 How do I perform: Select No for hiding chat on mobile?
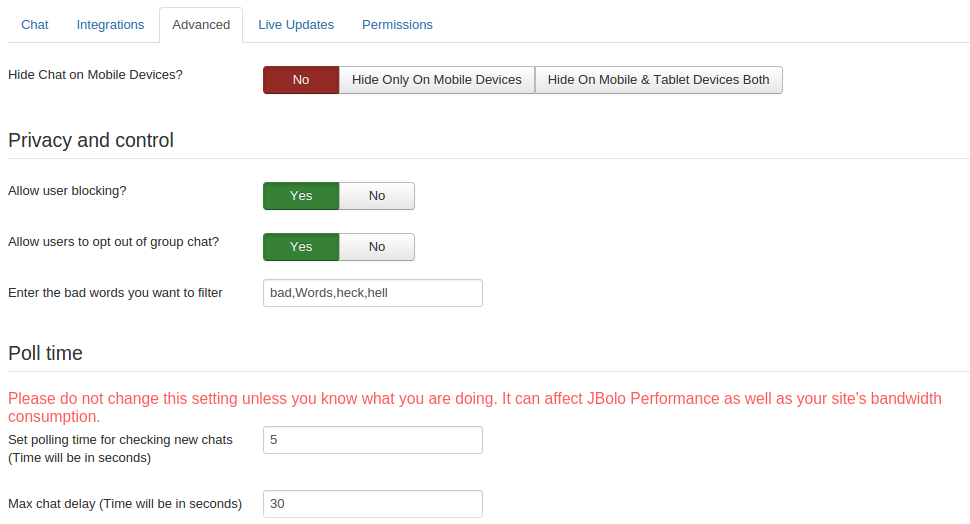point(301,80)
